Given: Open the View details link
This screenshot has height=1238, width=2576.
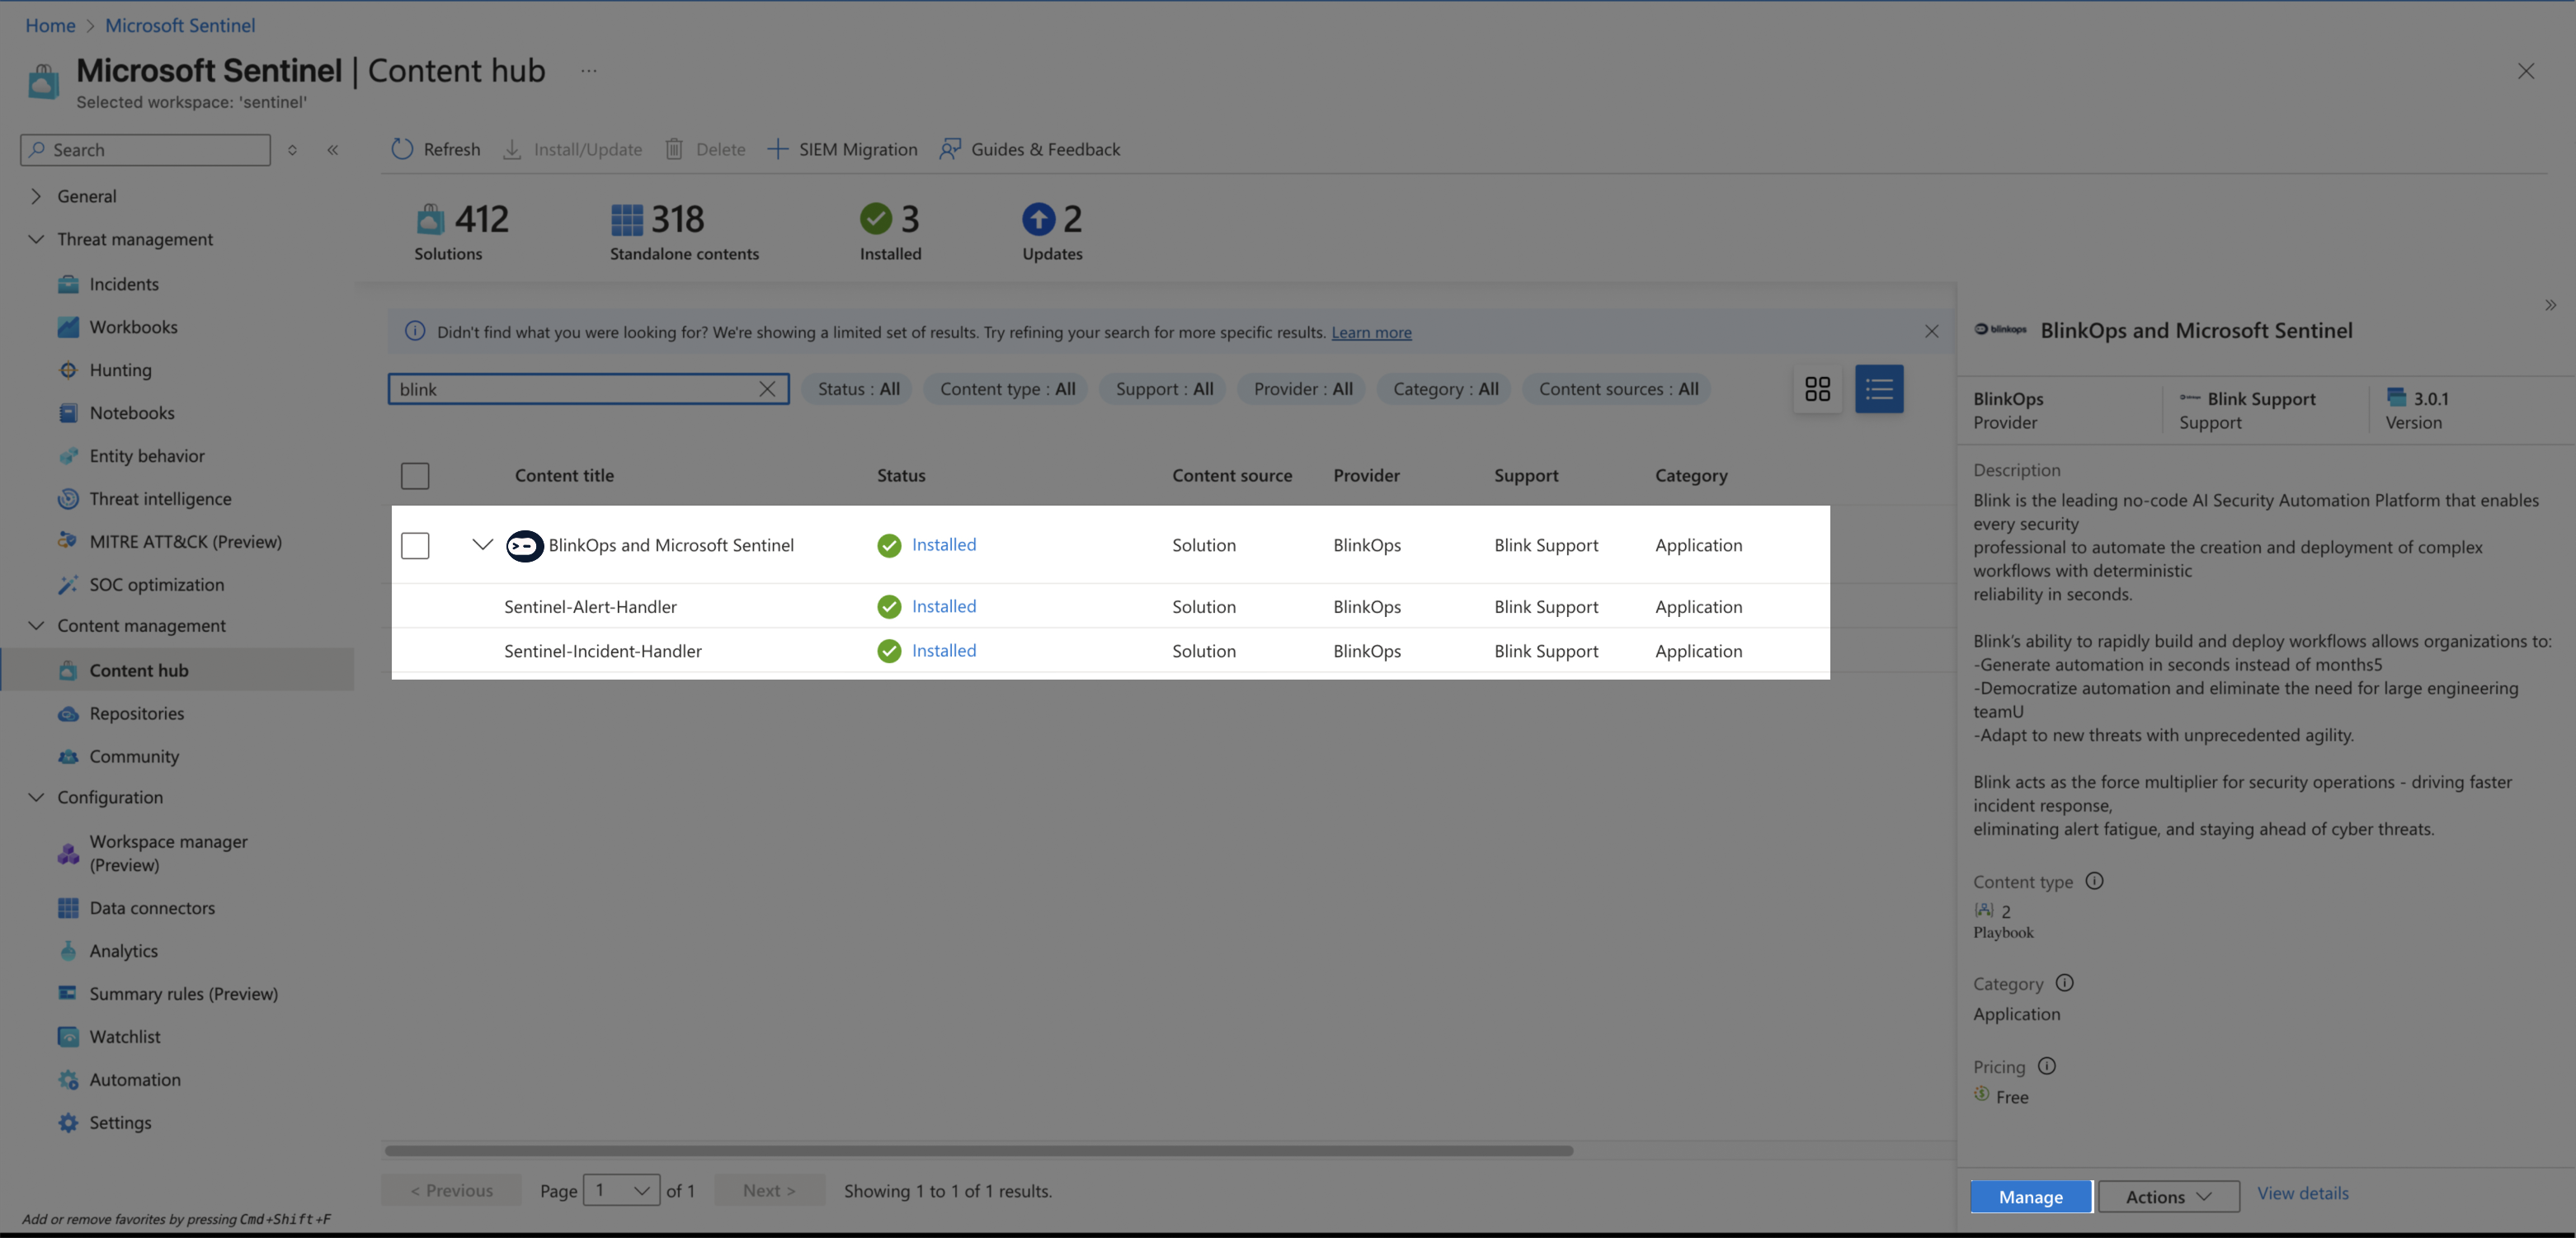Looking at the screenshot, I should click(2302, 1193).
